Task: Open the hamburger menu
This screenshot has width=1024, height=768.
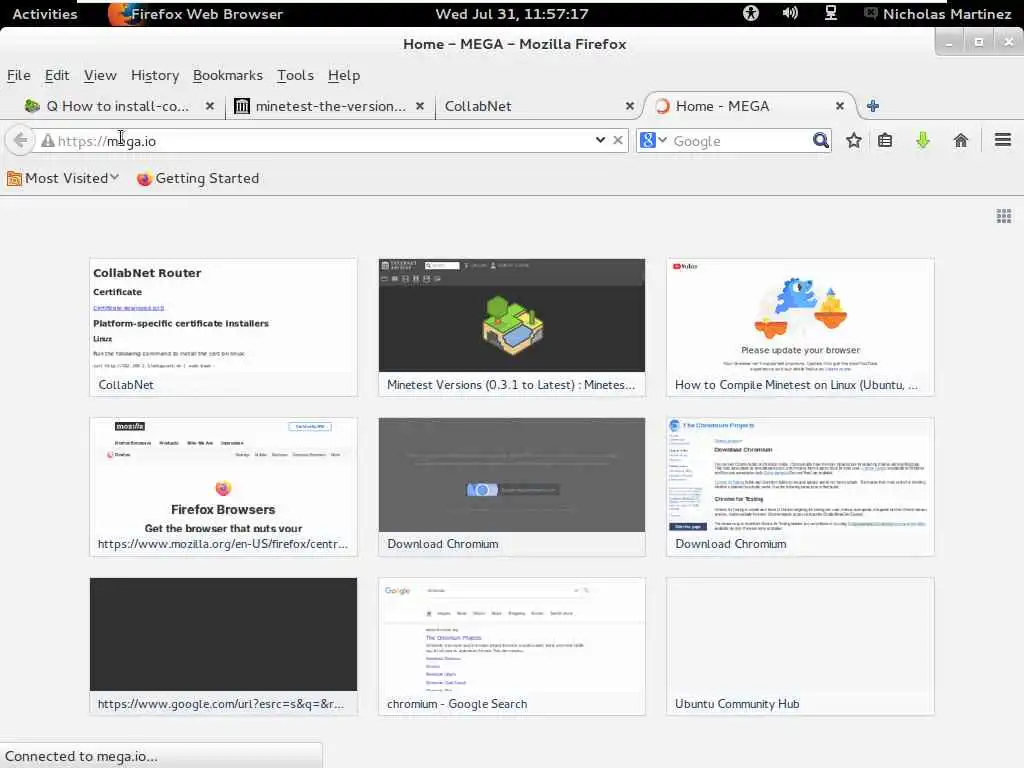Action: (x=1002, y=140)
